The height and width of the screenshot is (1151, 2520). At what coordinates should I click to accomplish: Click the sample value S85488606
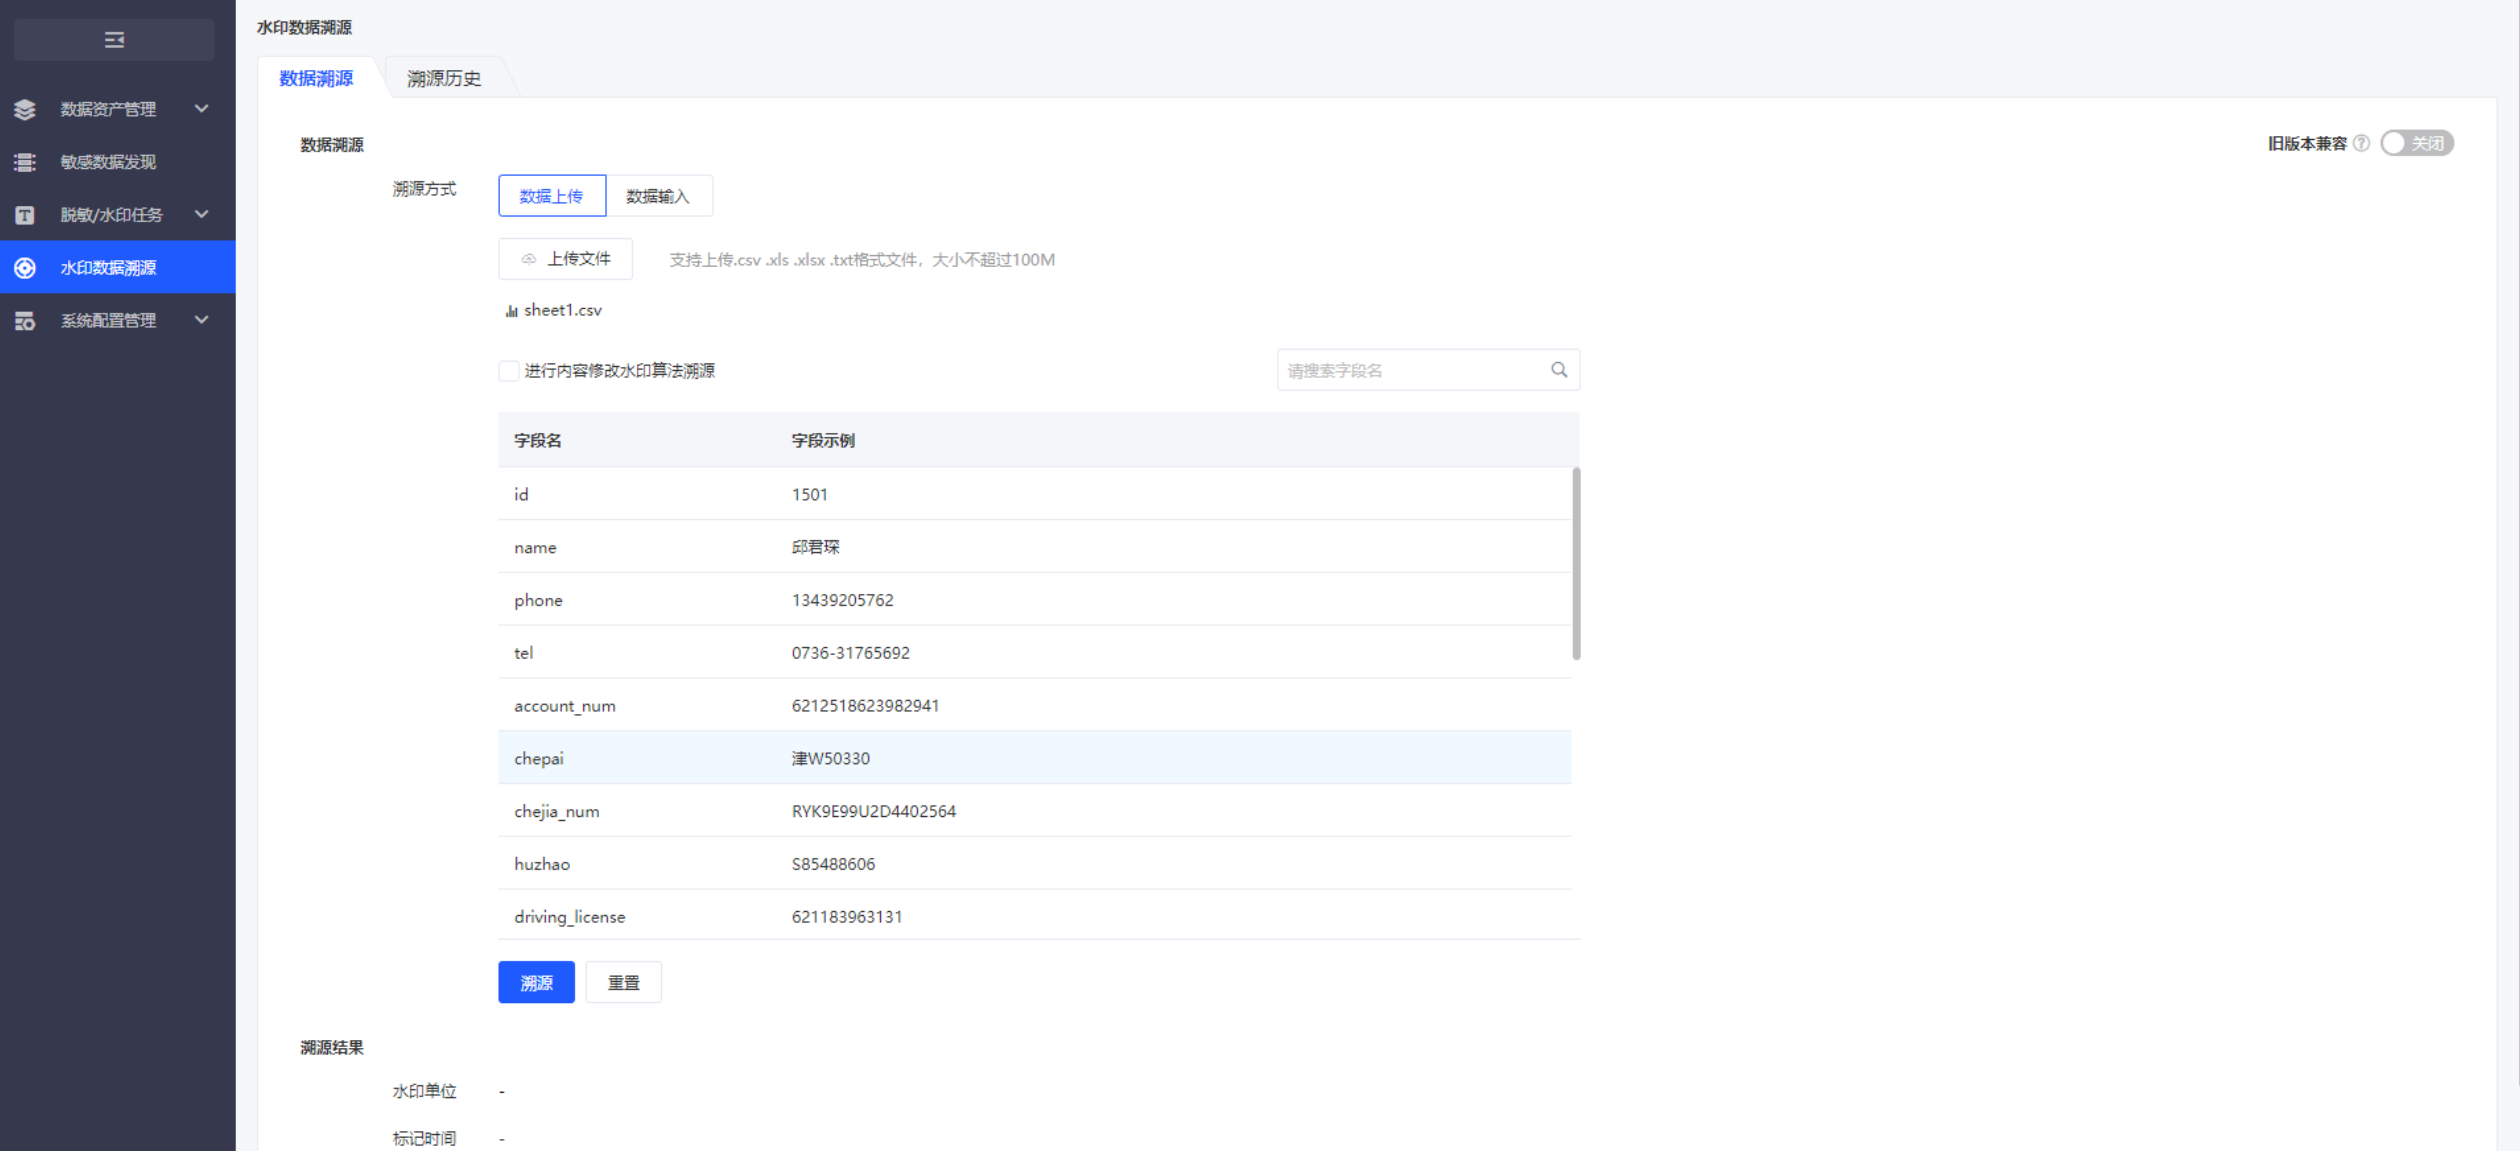(x=833, y=864)
